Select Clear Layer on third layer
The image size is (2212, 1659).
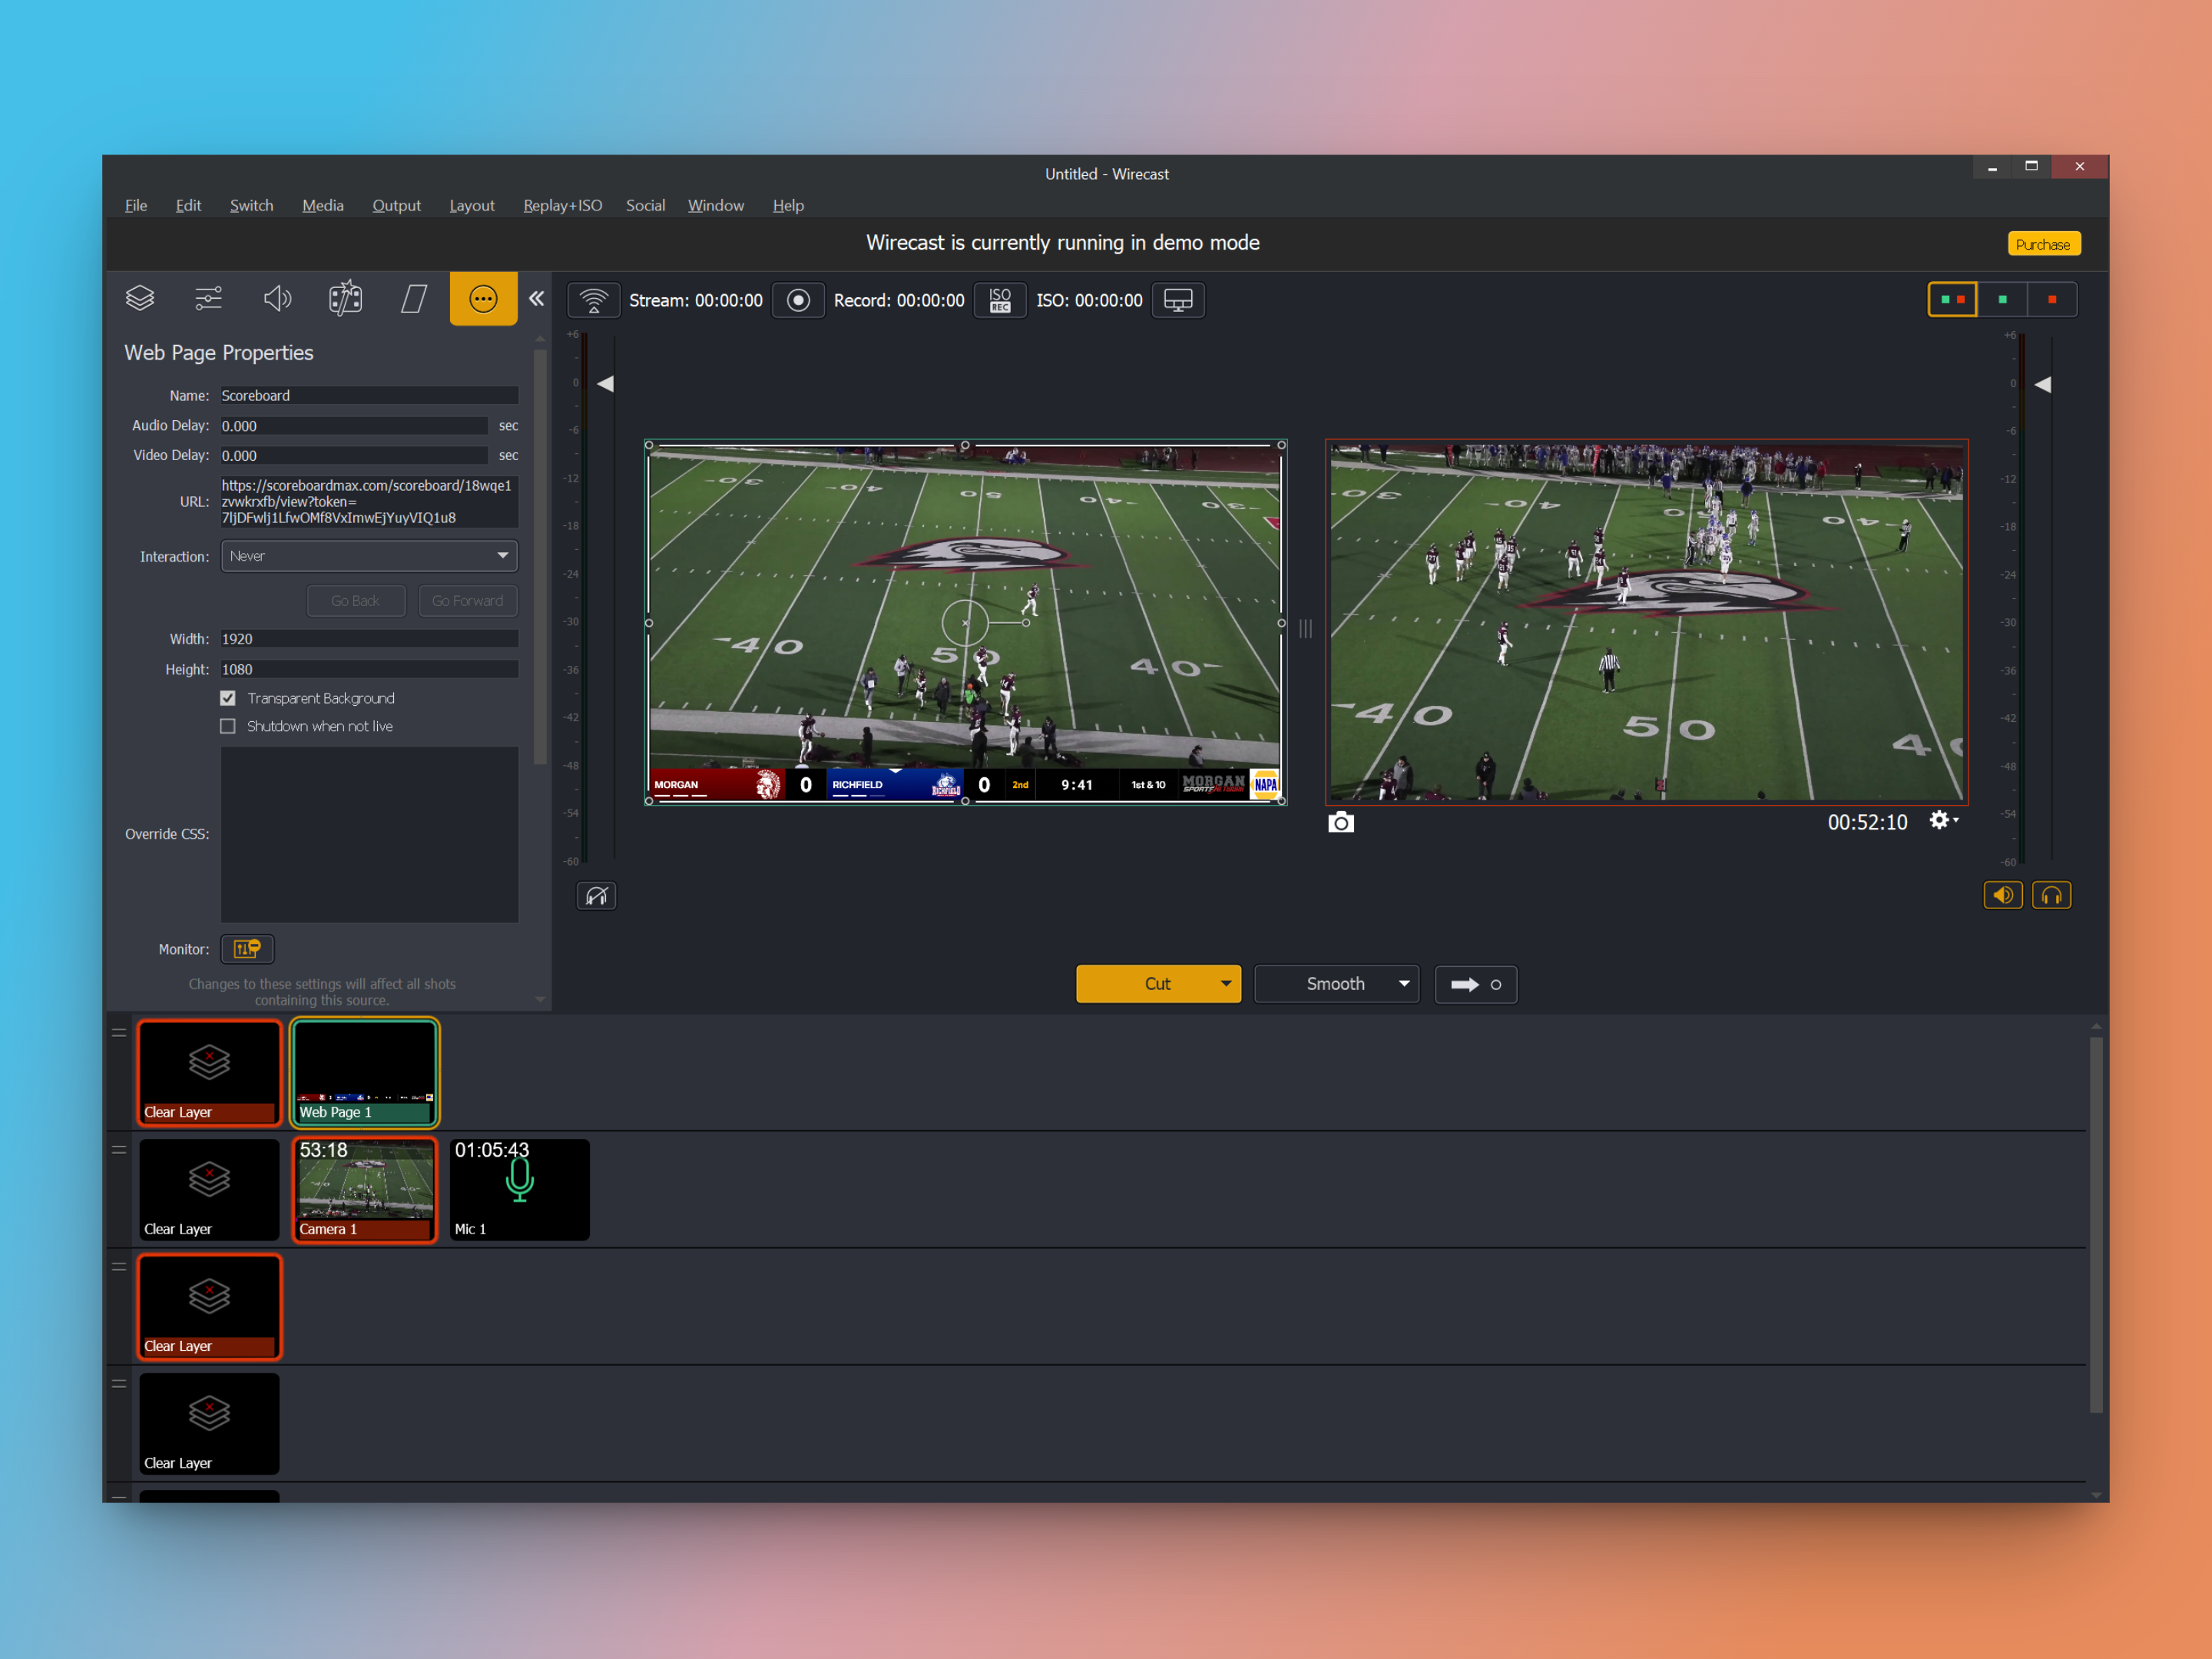[x=209, y=1307]
